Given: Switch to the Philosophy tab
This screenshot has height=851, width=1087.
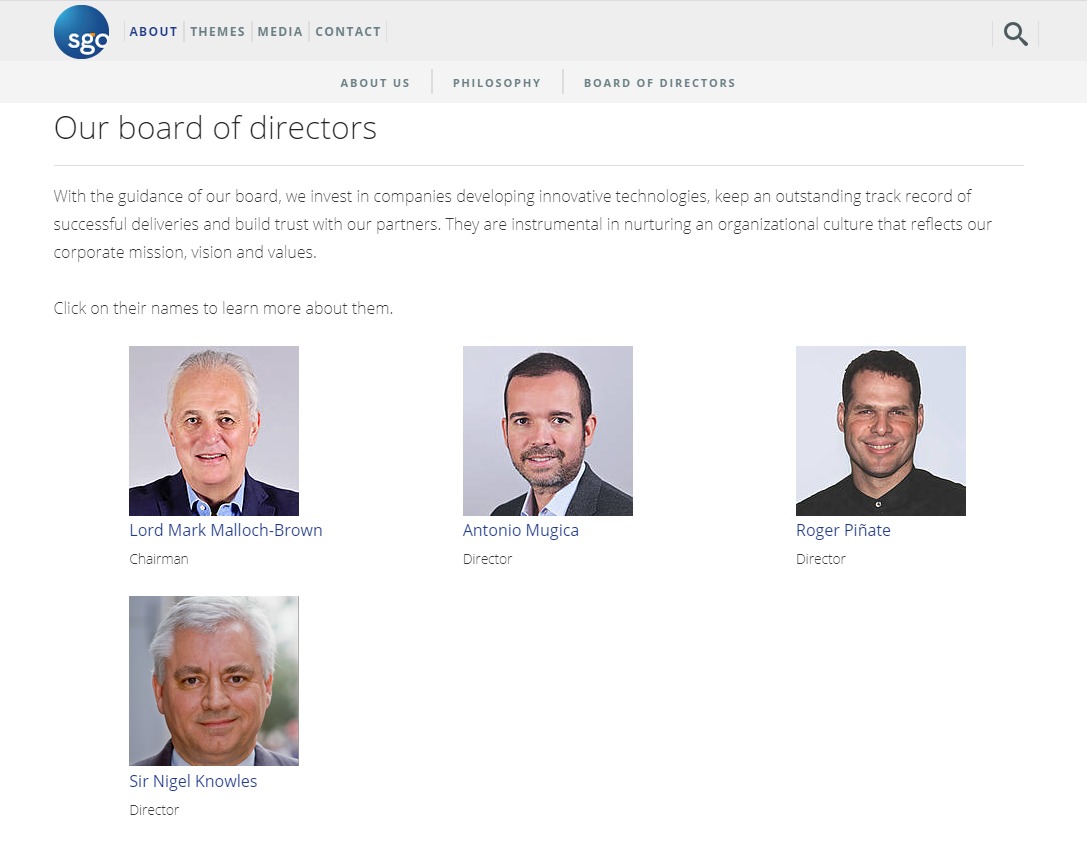Looking at the screenshot, I should click(496, 83).
